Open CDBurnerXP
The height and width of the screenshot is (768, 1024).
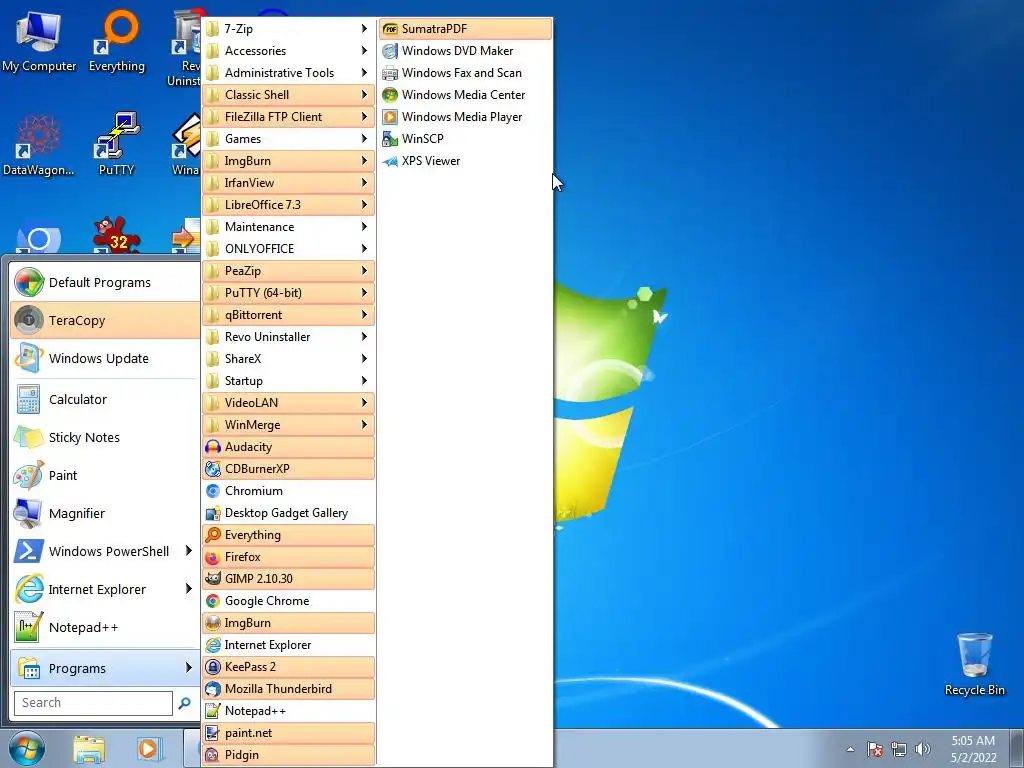pyautogui.click(x=289, y=469)
